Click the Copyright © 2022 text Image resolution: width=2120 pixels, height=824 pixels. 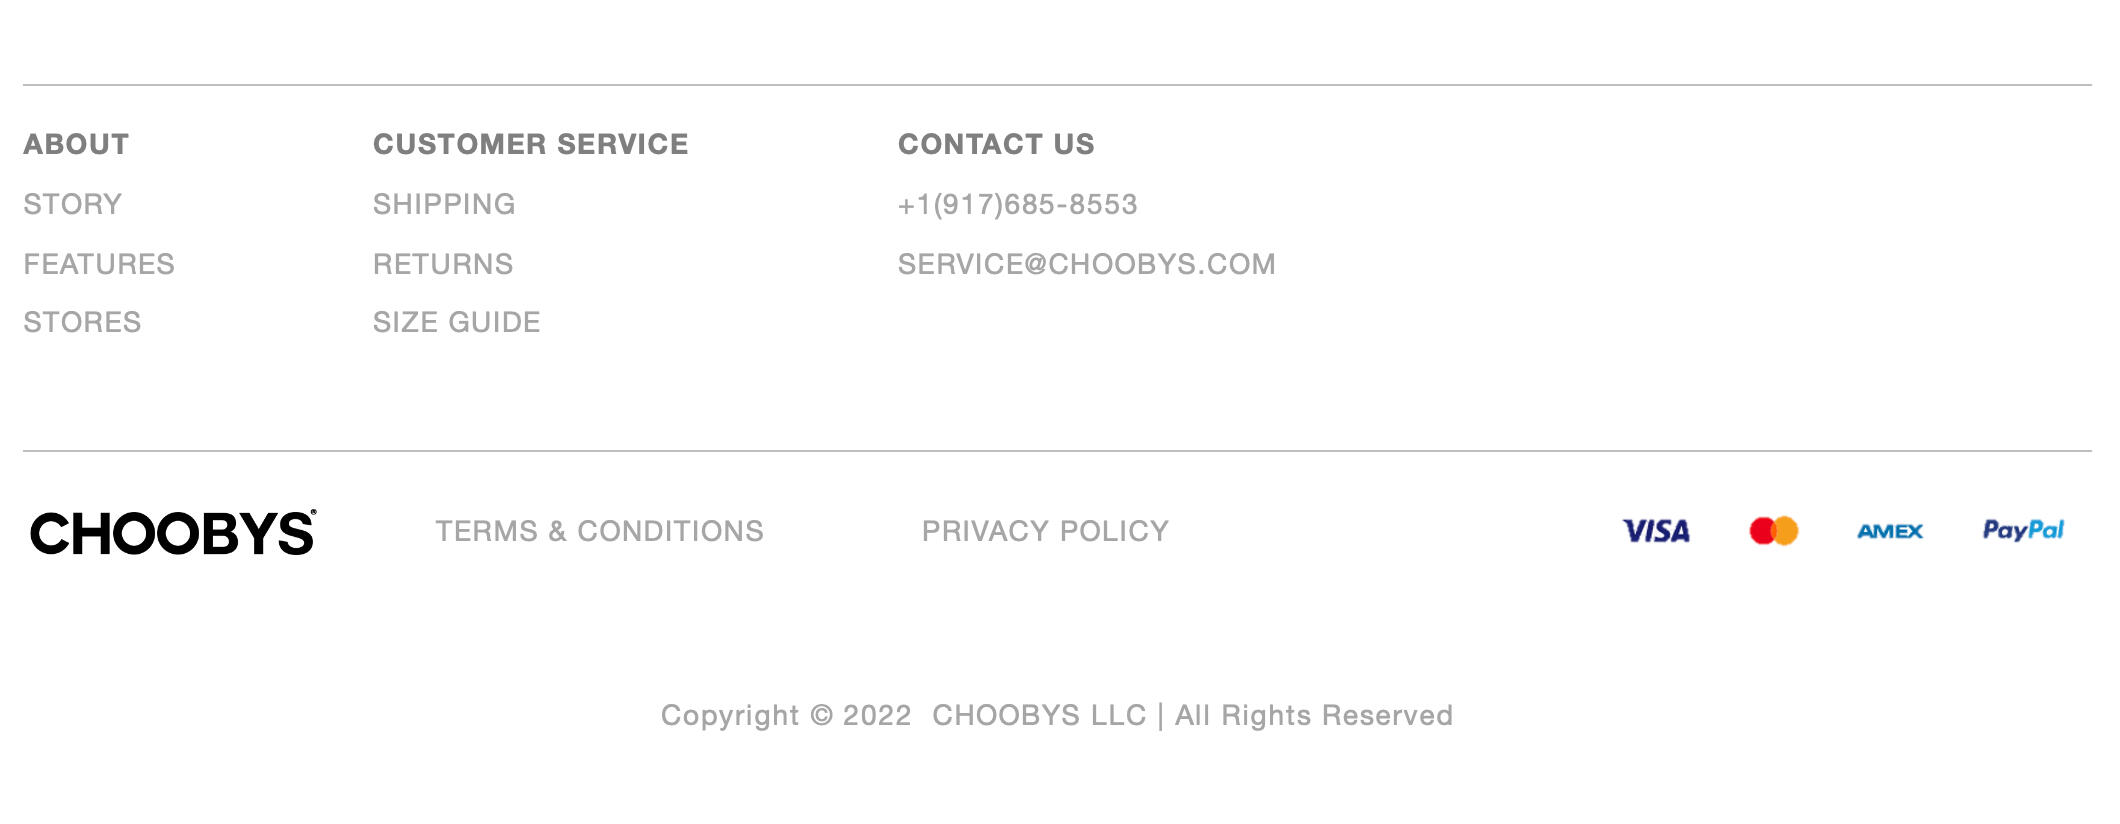pos(786,715)
